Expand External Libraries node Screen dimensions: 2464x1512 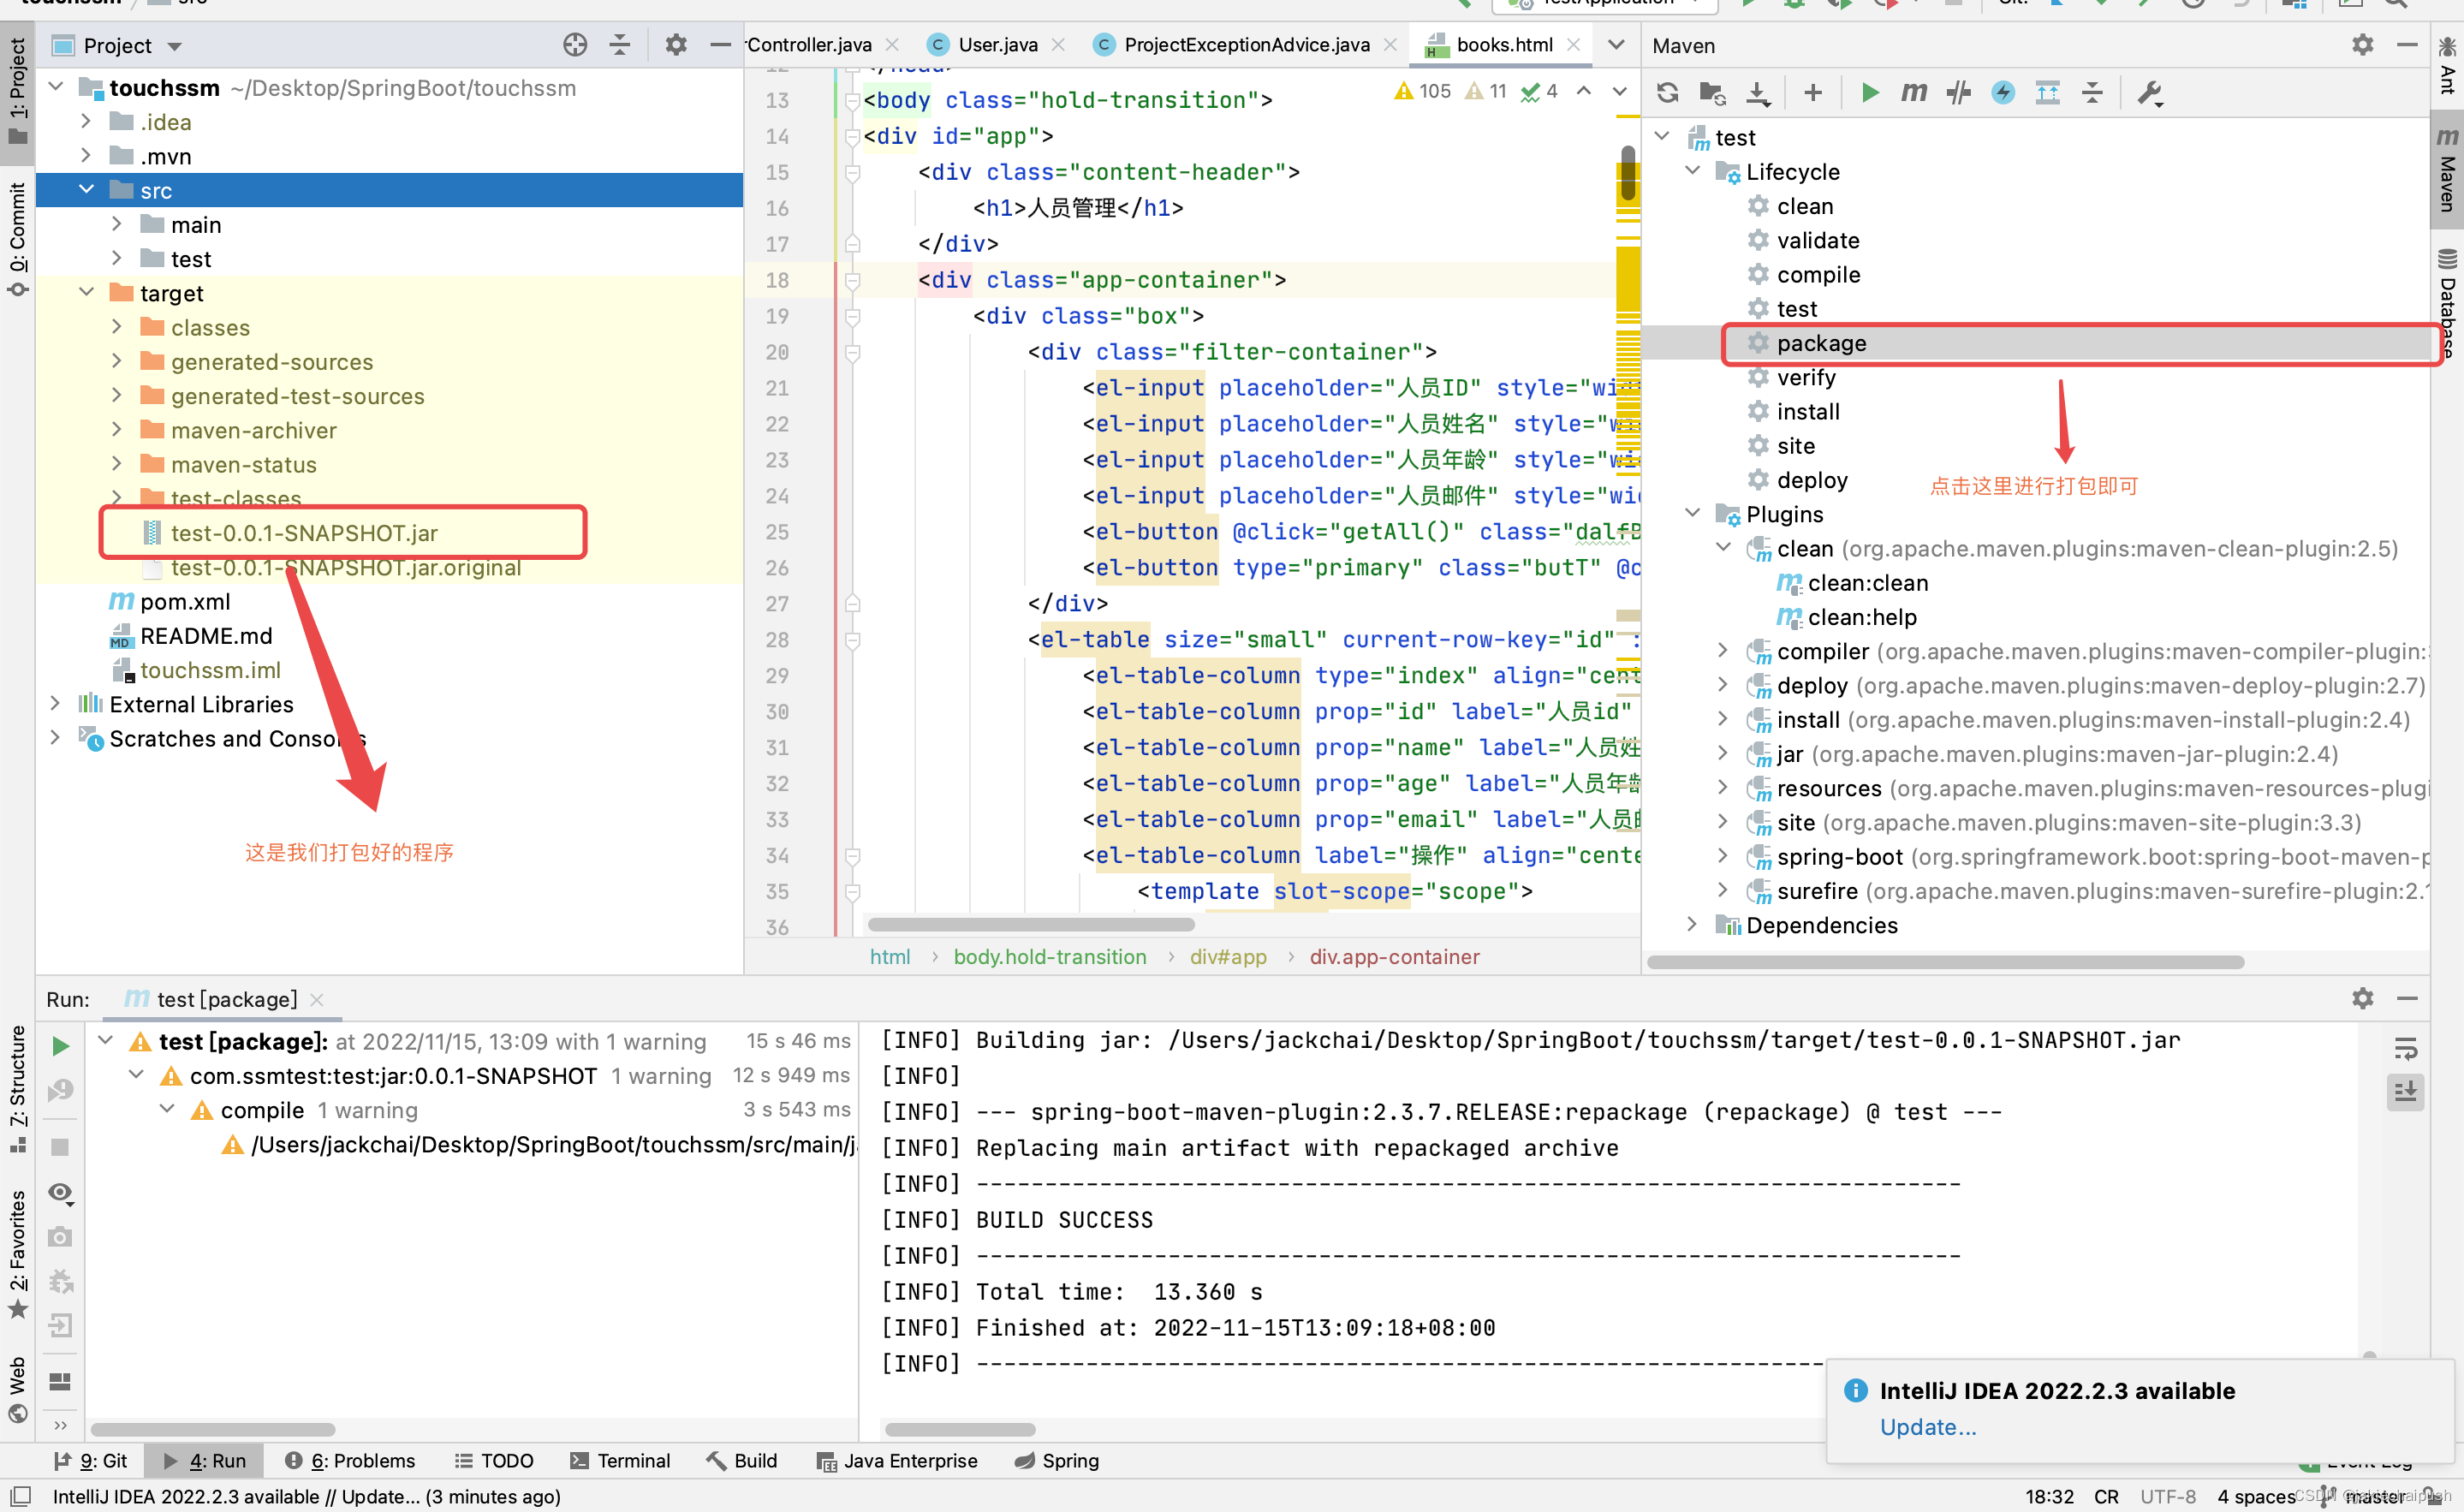click(56, 703)
